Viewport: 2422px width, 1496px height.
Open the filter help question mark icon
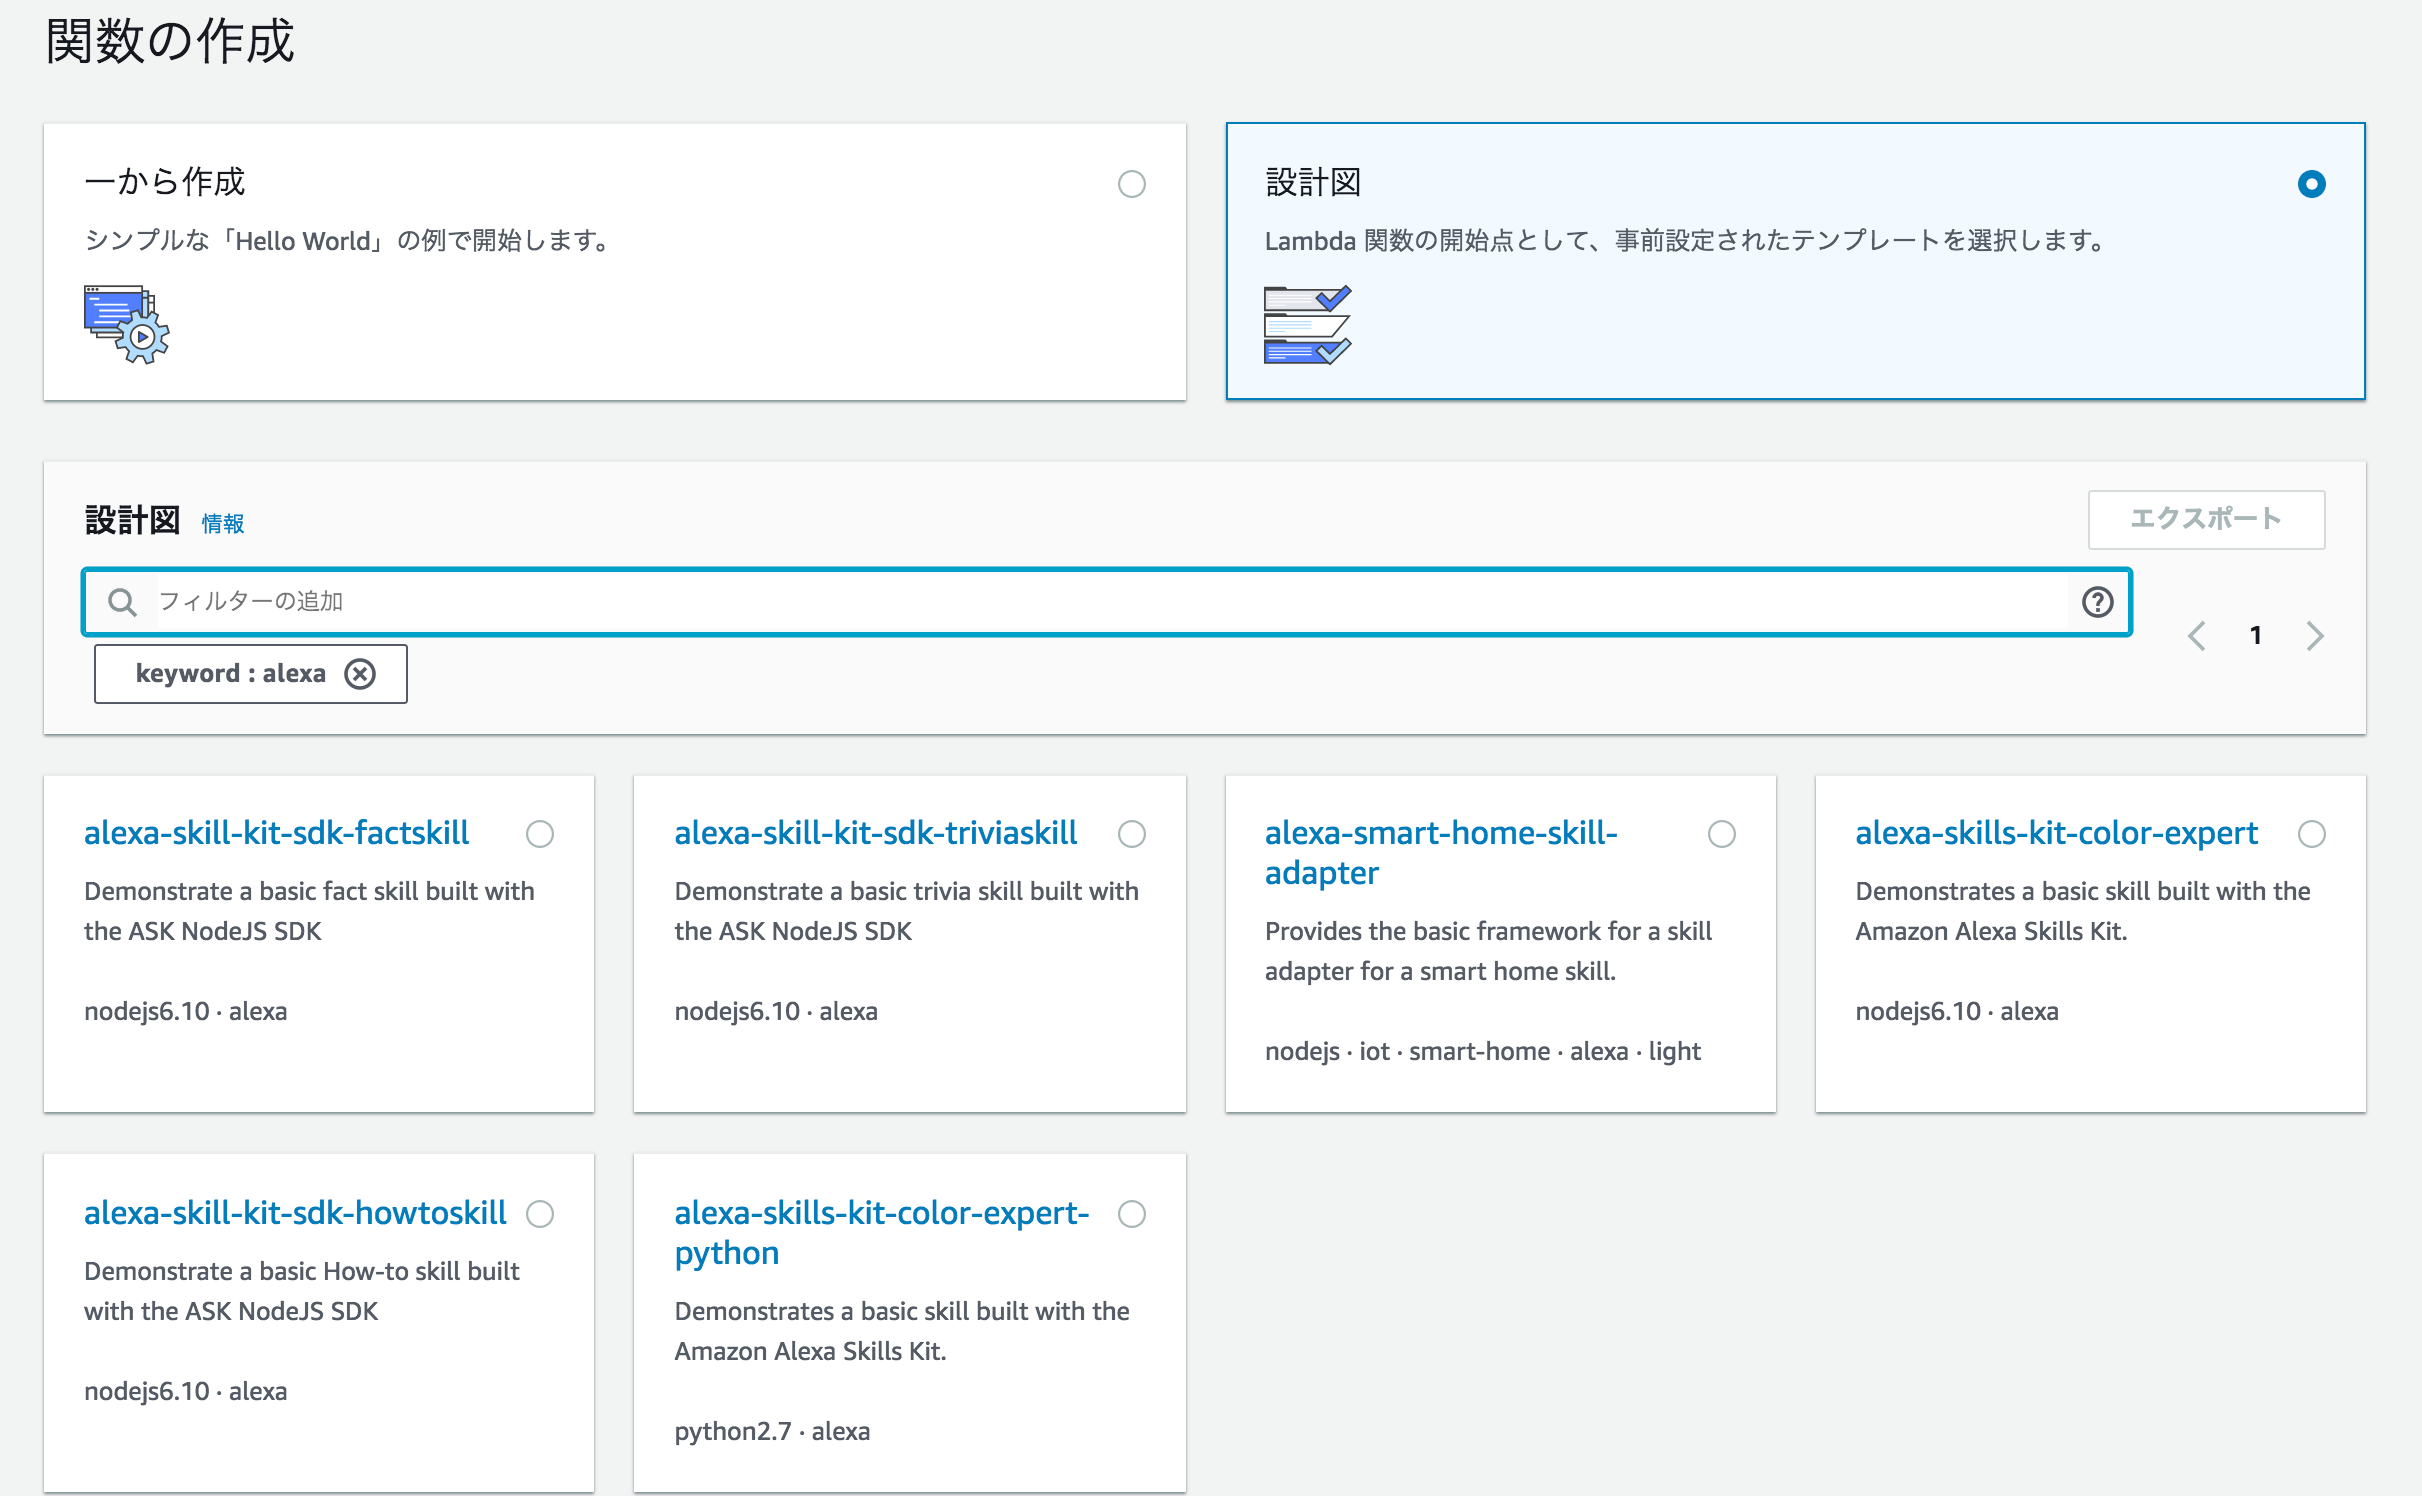(2097, 602)
